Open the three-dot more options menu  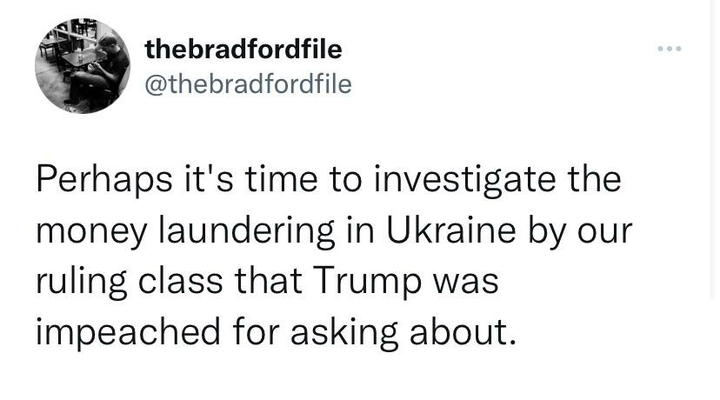pyautogui.click(x=670, y=48)
